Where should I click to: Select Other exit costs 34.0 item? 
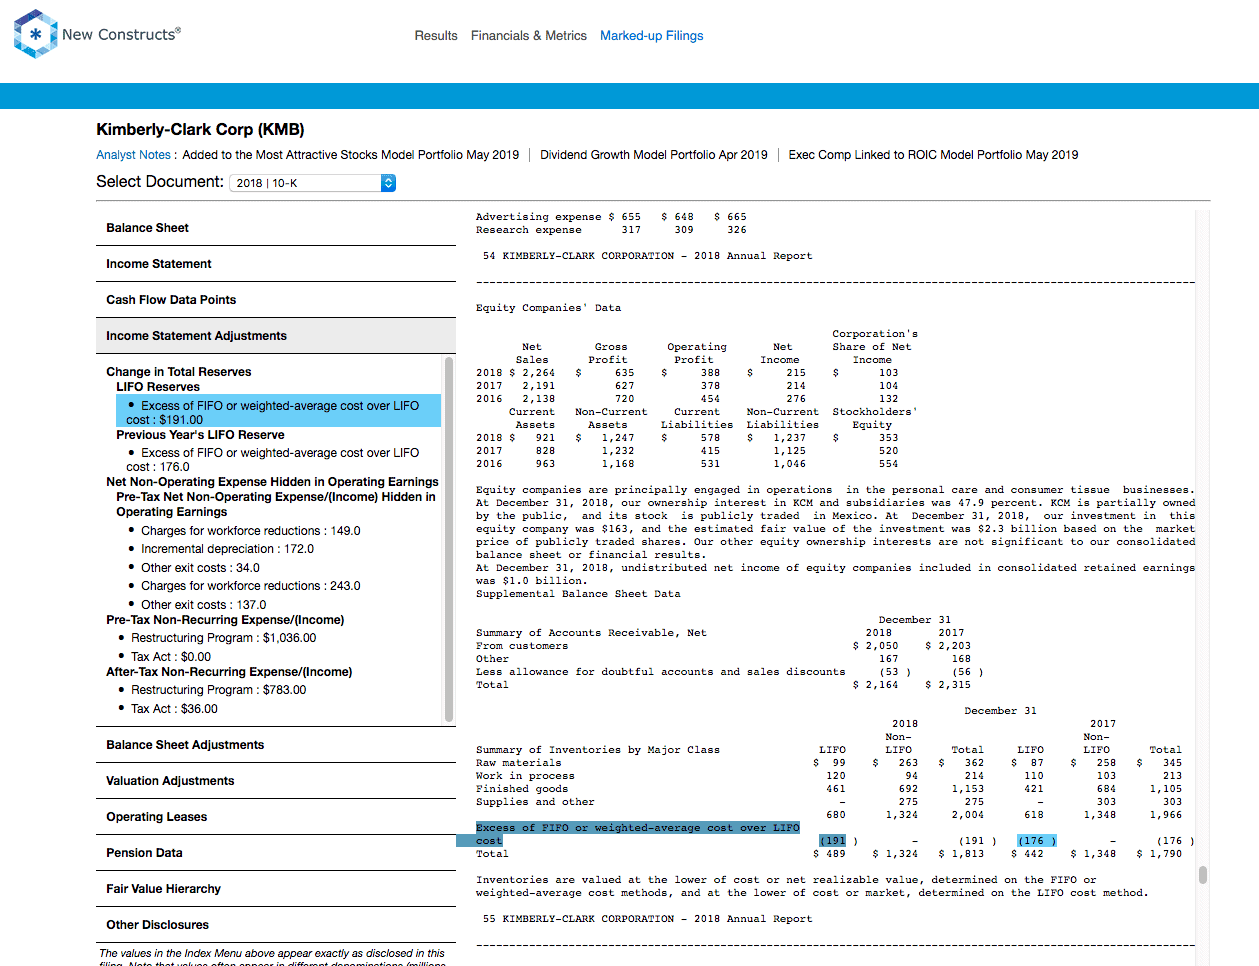pos(200,568)
